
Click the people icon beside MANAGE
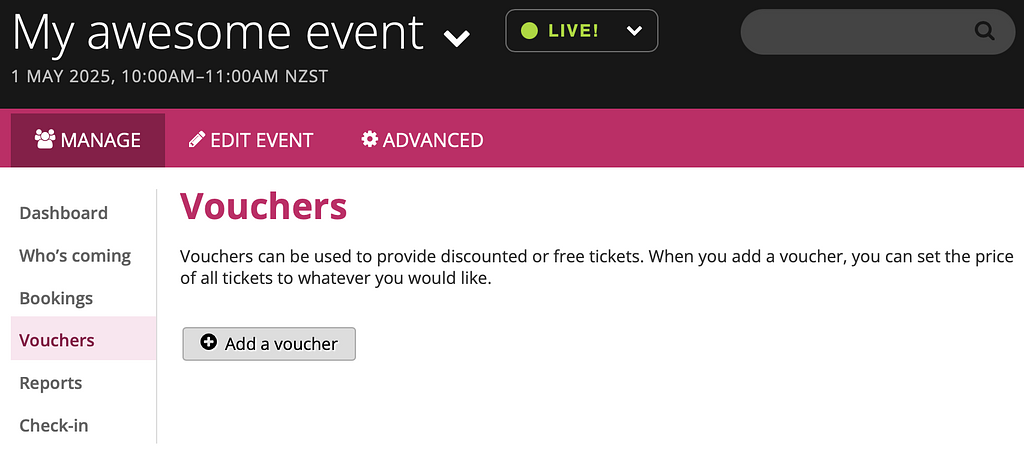tap(45, 139)
